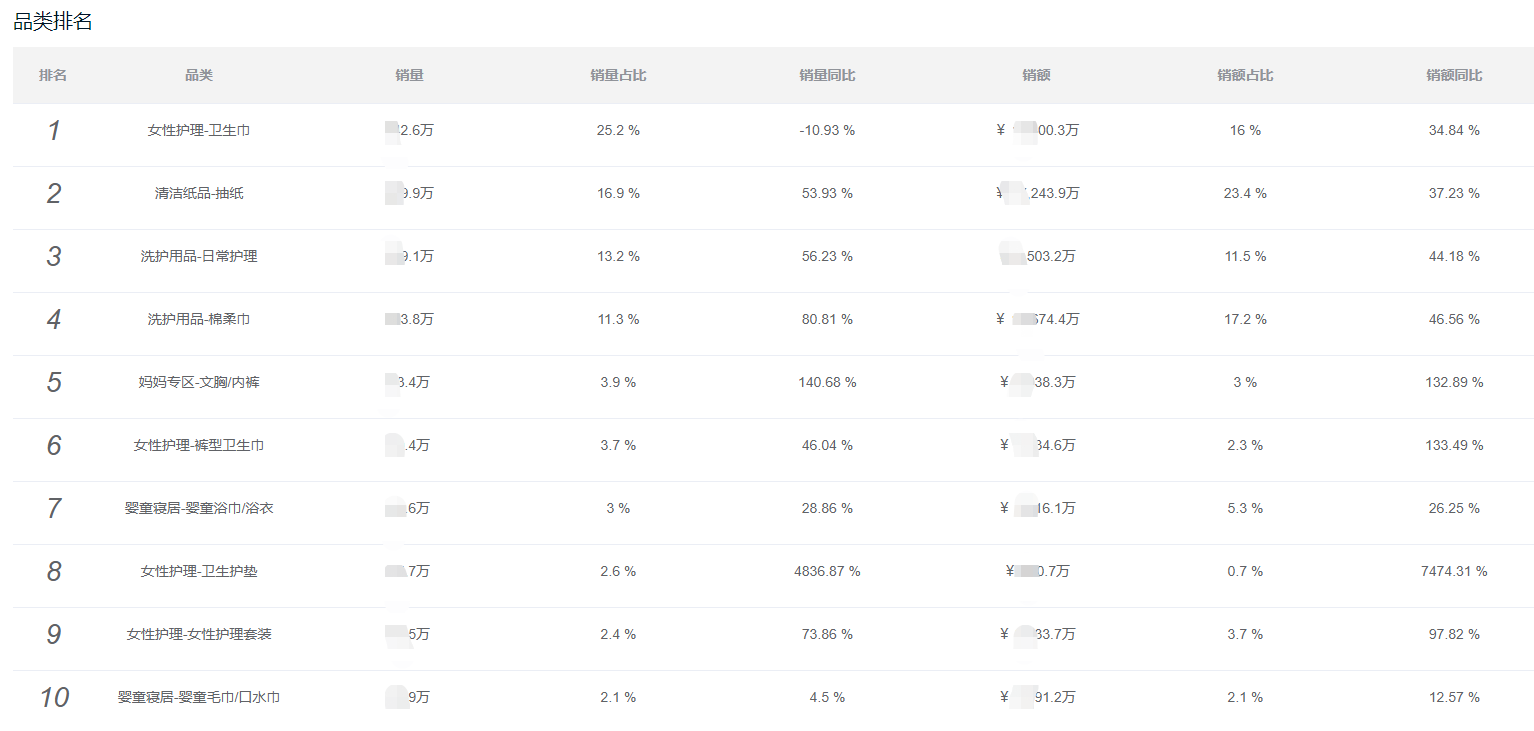Click 女性护理-女性护理套装 category name
1534x731 pixels.
pyautogui.click(x=199, y=634)
